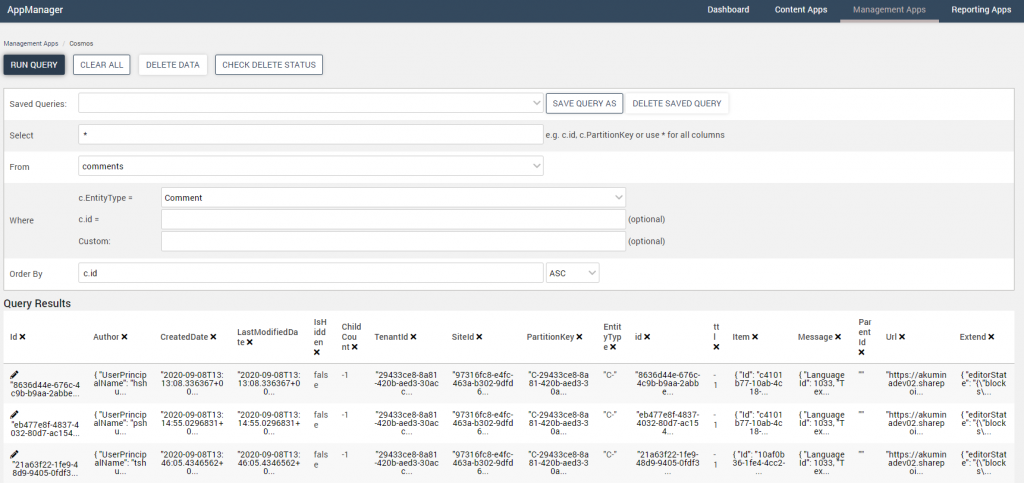
Task: Click the pencil edit icon on first result row
Action: [14, 373]
